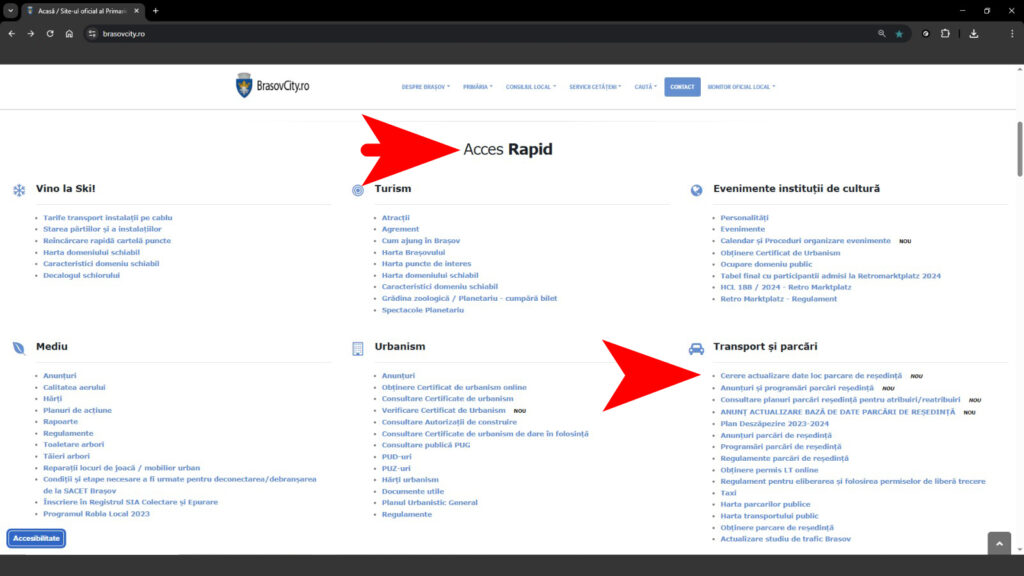Viewport: 1024px width, 576px height.
Task: Open Obținere permis LT online link
Action: pos(769,469)
